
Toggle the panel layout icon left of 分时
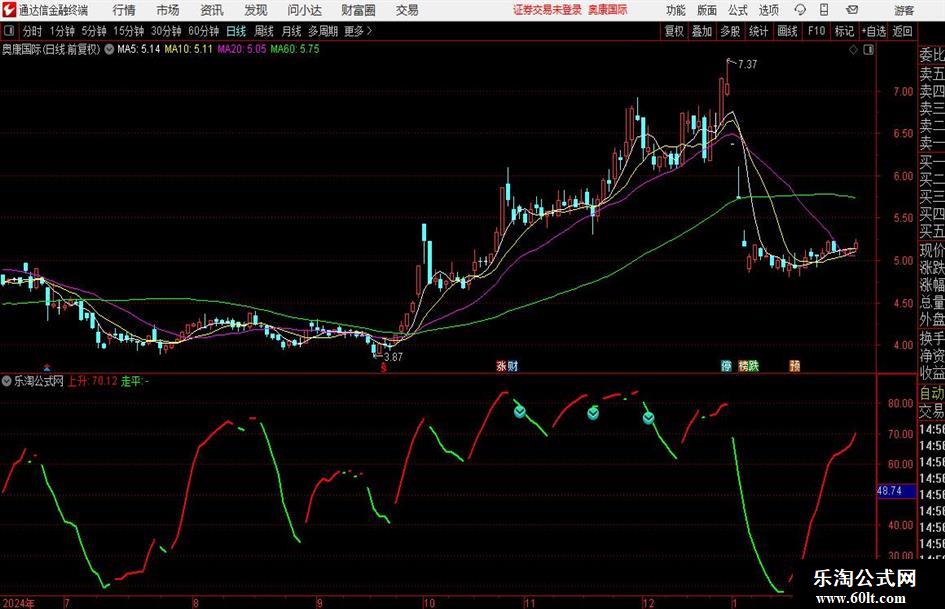click(x=9, y=31)
